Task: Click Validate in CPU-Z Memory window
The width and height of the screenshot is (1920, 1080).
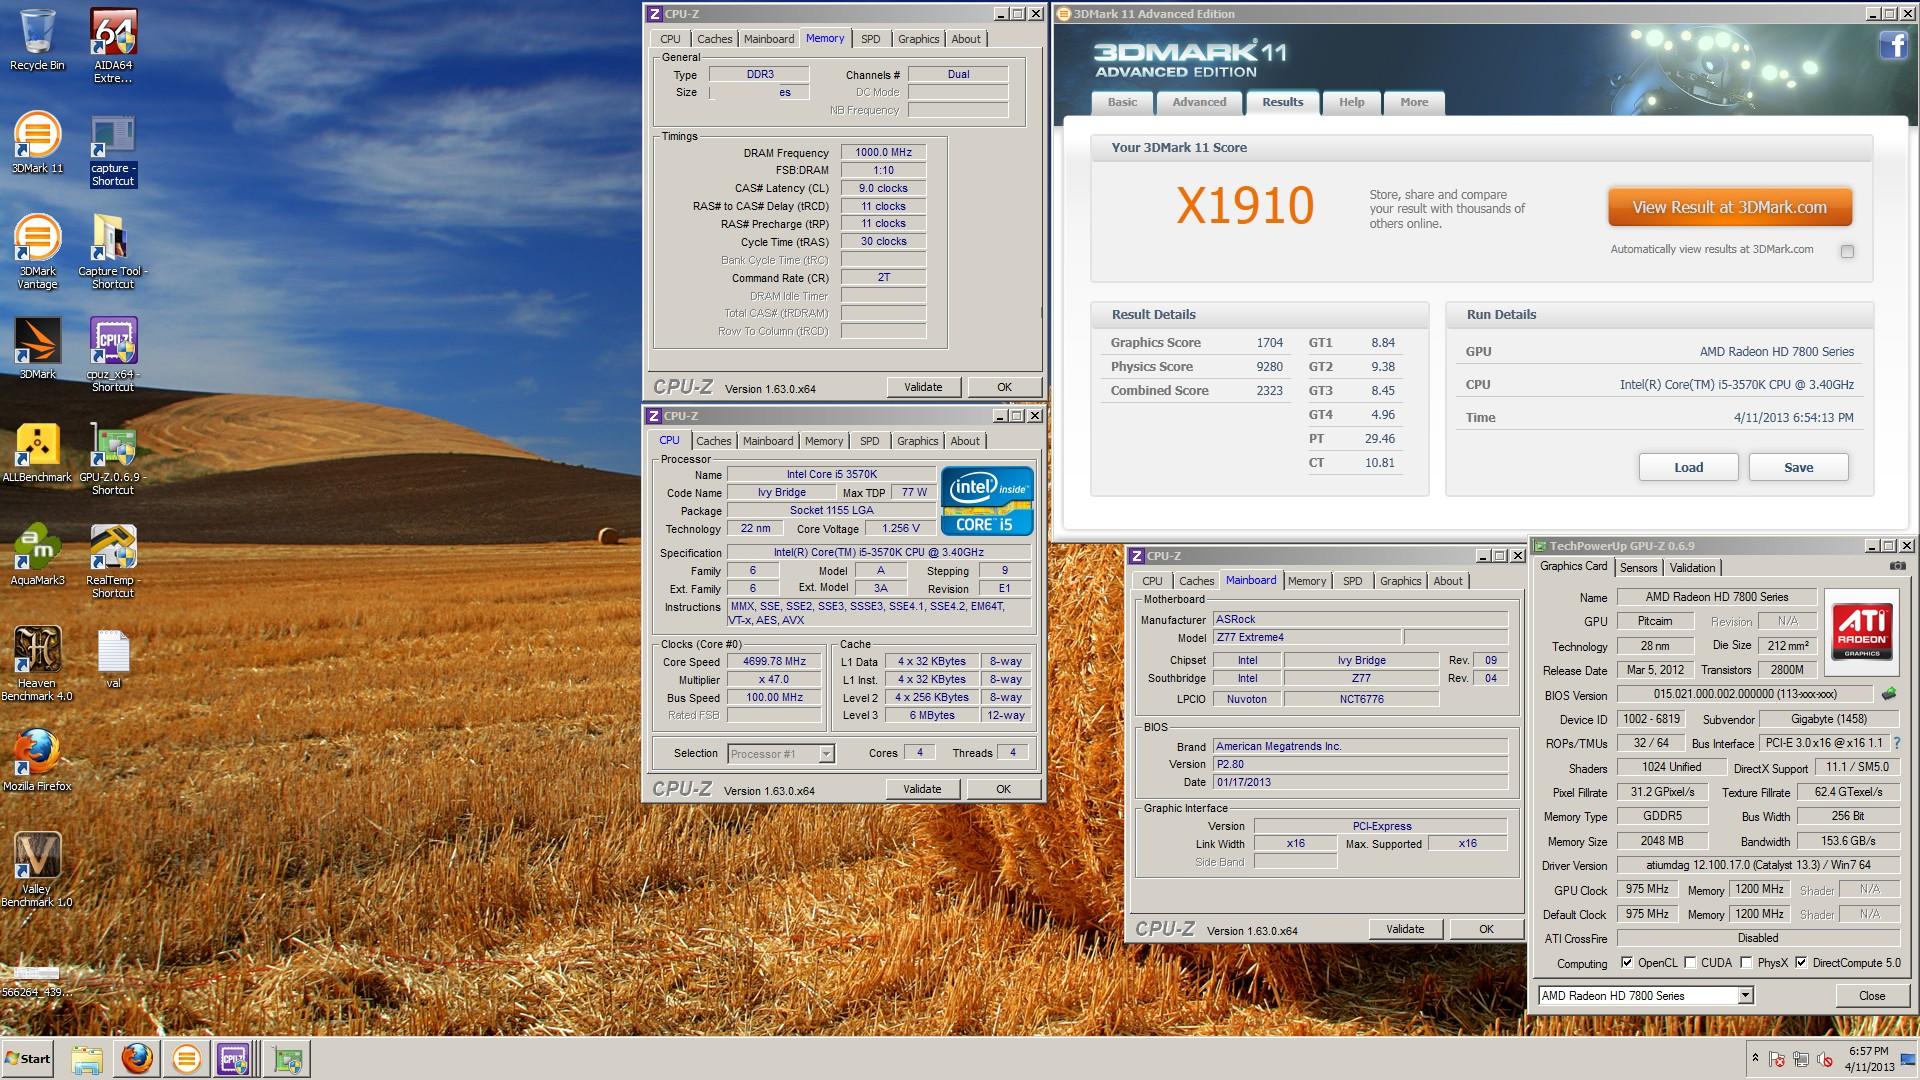Action: click(x=923, y=387)
